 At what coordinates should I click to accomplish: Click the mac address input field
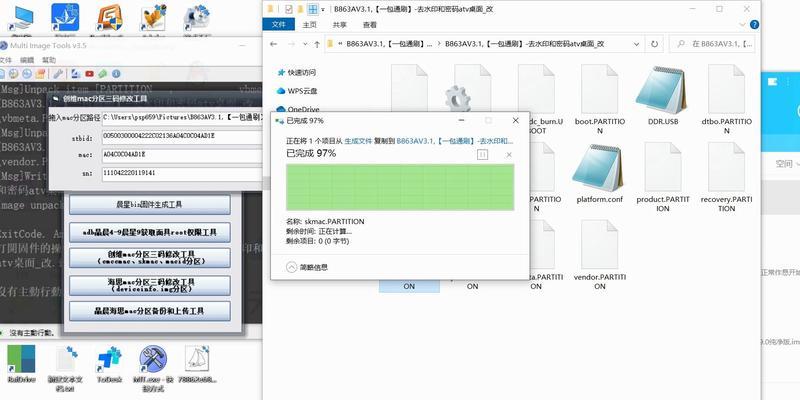[x=182, y=155]
